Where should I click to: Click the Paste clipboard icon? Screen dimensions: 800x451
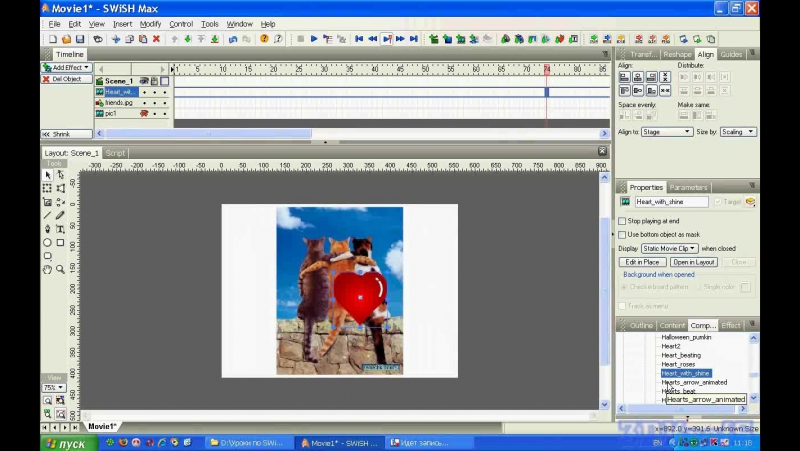click(143, 39)
